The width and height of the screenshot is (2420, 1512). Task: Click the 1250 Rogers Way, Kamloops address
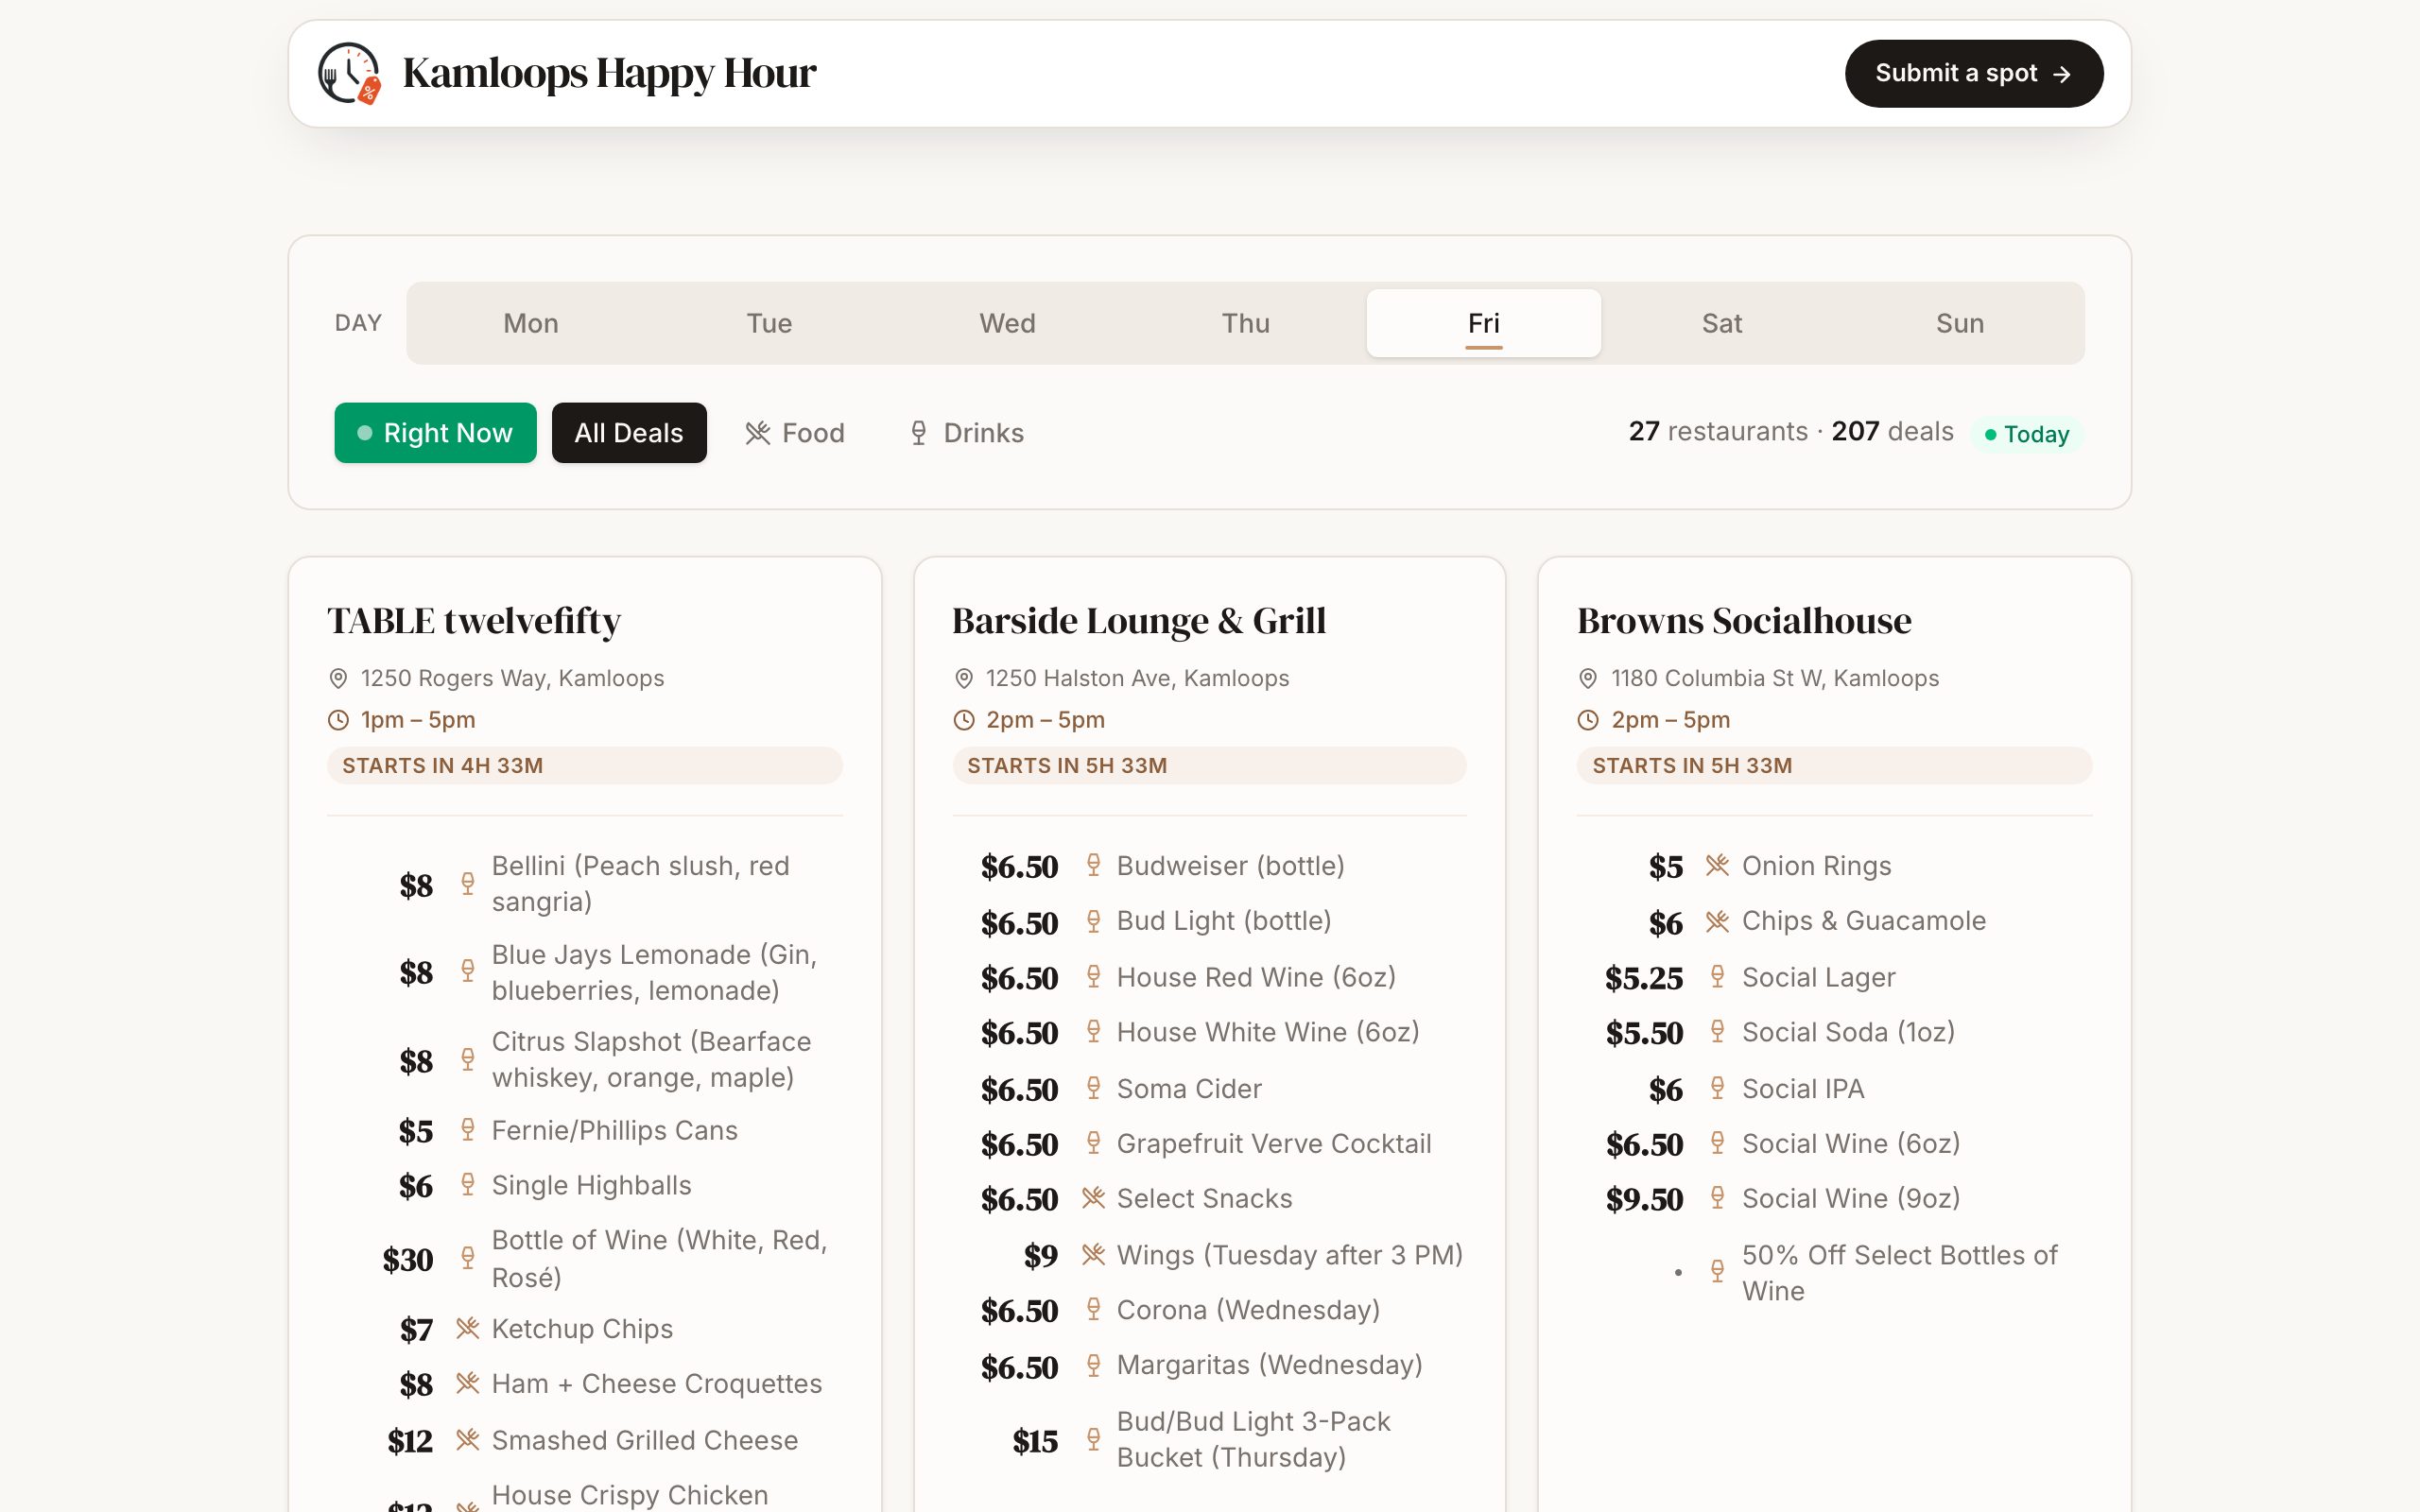512,678
